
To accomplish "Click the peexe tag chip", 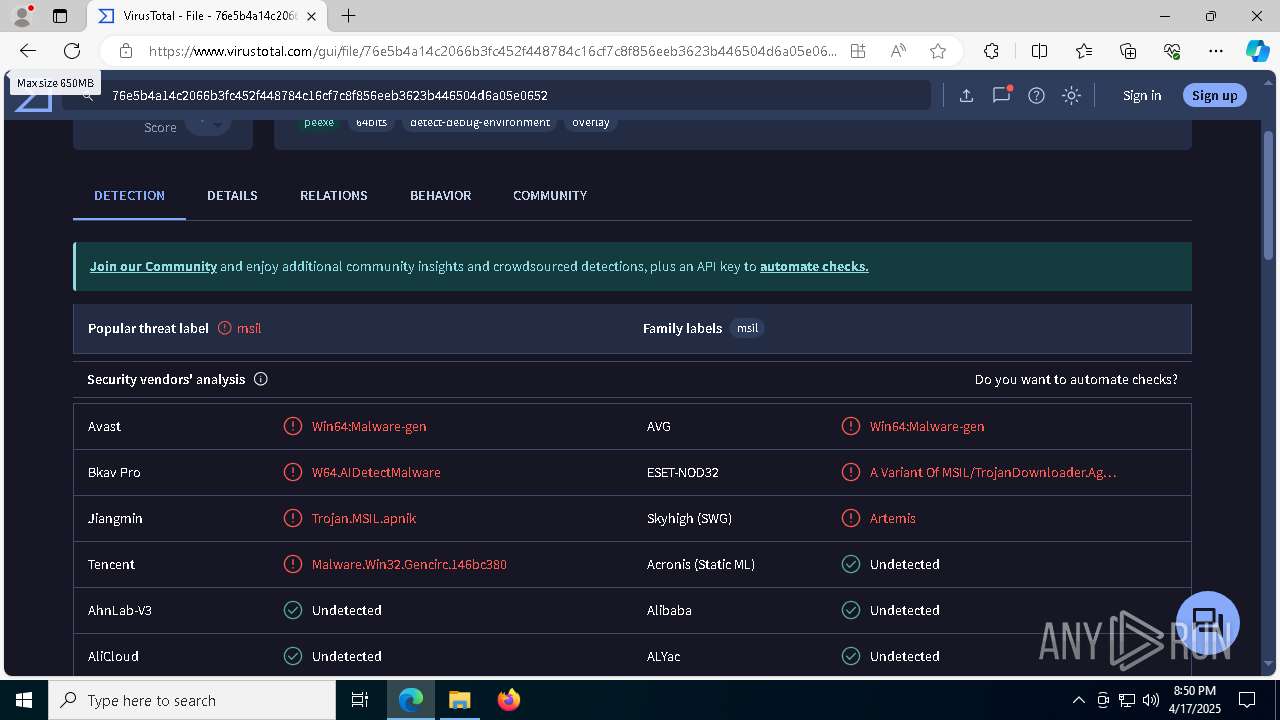I will [x=319, y=122].
